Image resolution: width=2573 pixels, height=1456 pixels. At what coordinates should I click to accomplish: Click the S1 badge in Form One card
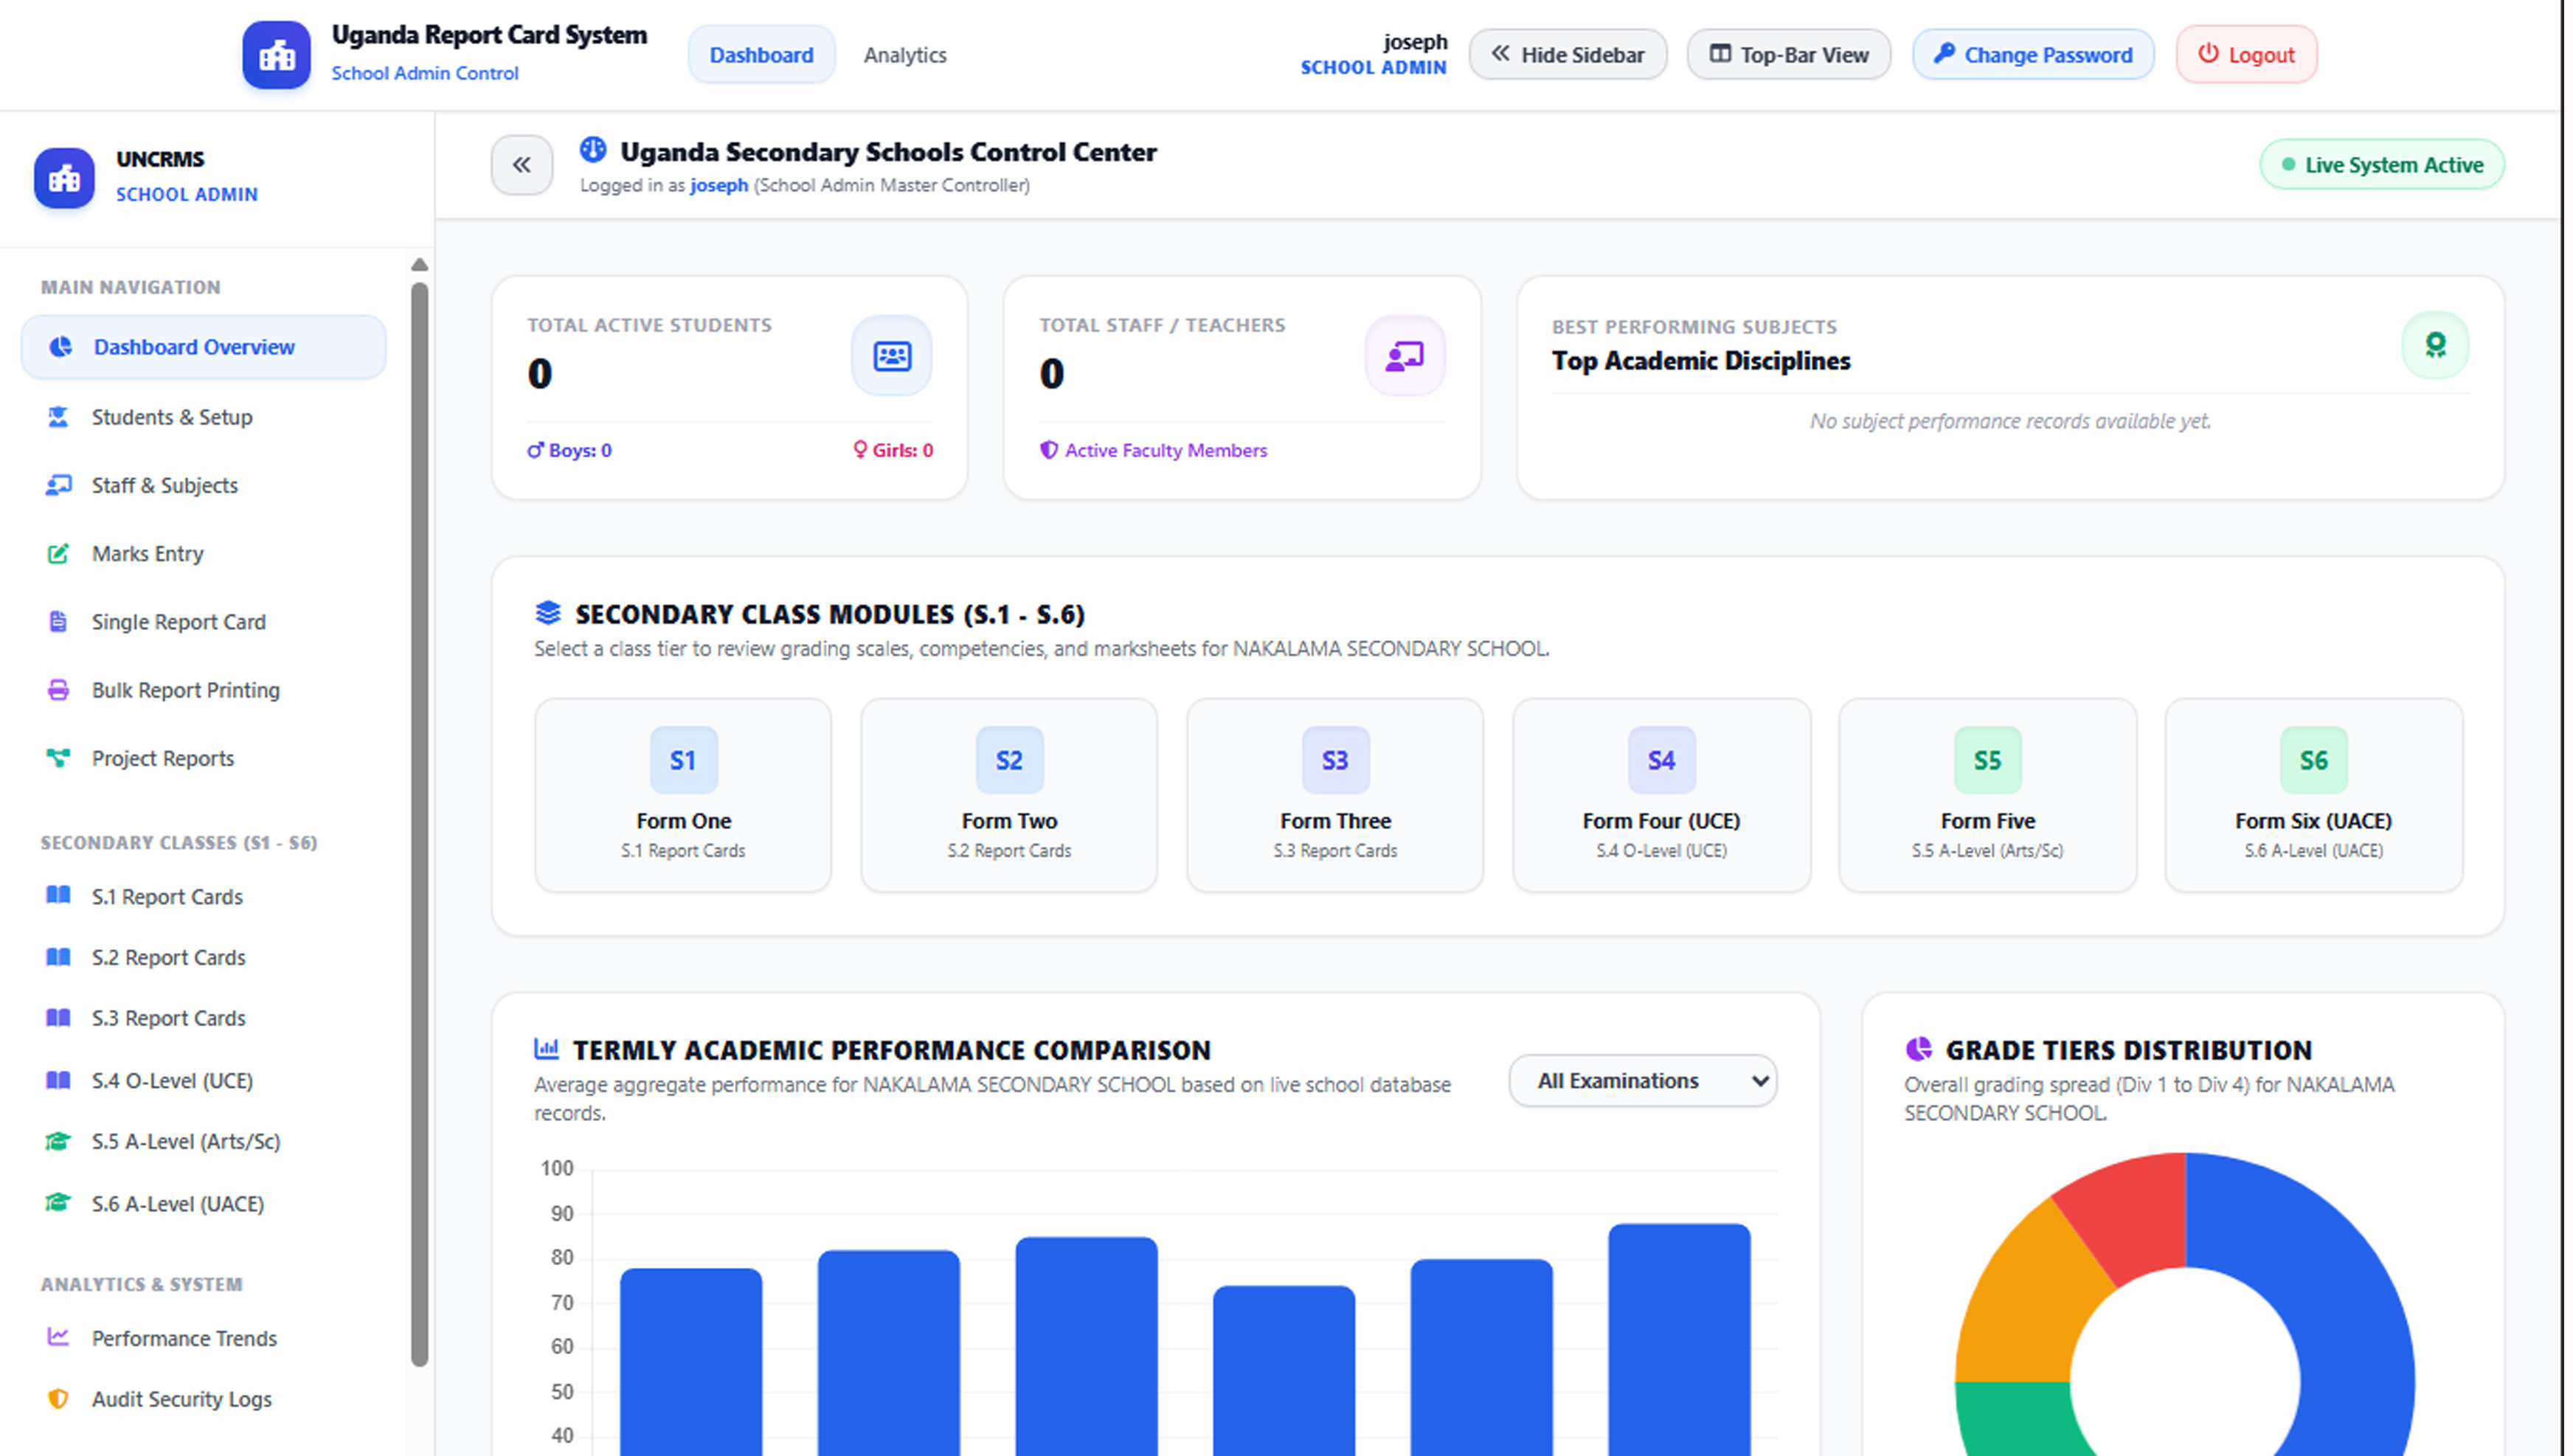click(683, 760)
